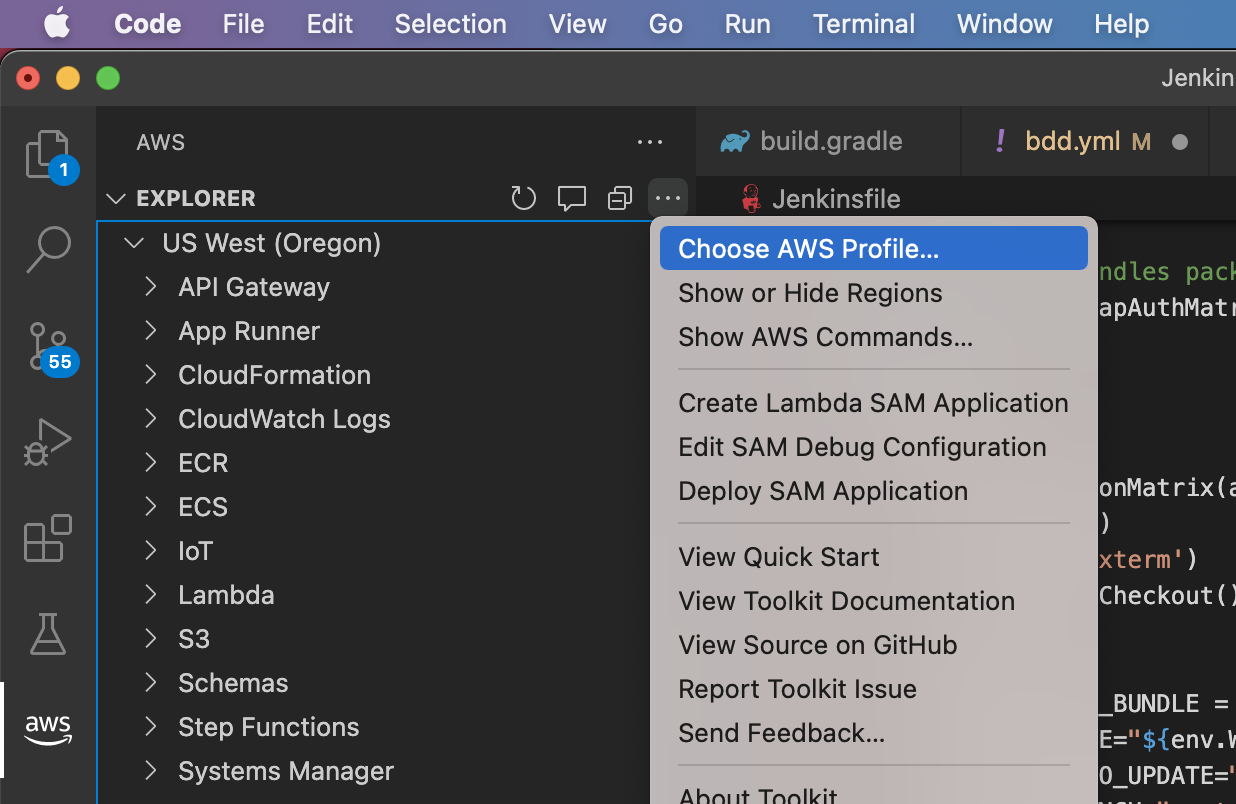The image size is (1236, 804).
Task: Collapse the EXPLORER section
Action: 116,199
